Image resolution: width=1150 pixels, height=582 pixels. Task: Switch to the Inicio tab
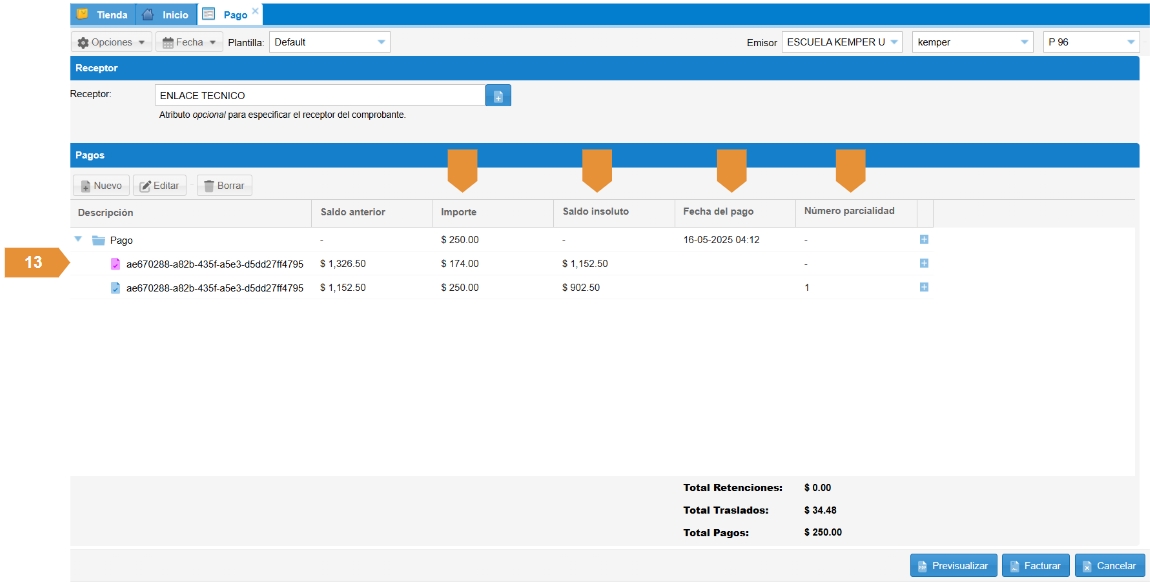pos(166,15)
